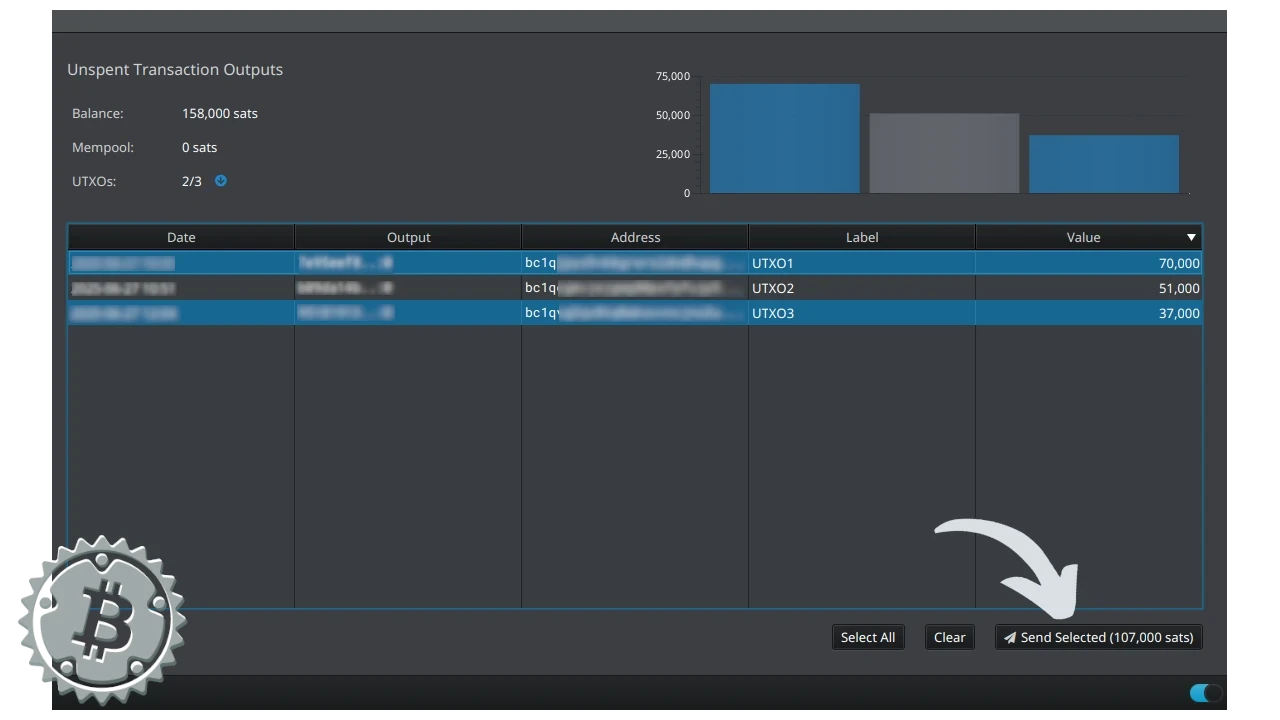Click the 37,000 value cell
This screenshot has width=1280, height=720.
pos(1089,313)
